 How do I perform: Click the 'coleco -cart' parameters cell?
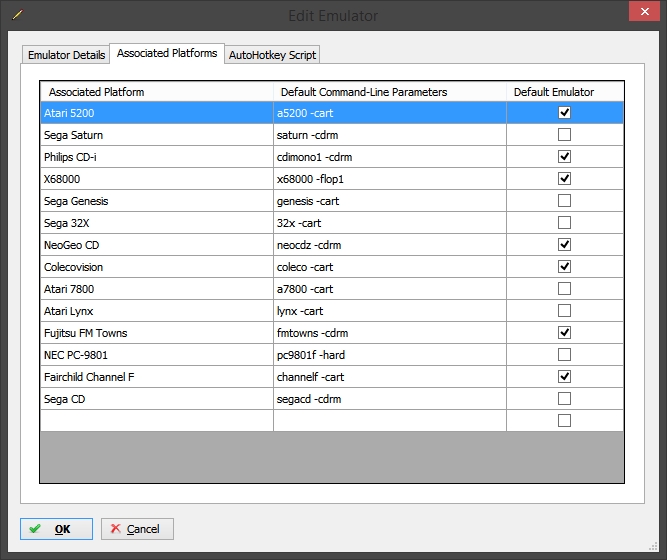(x=390, y=267)
